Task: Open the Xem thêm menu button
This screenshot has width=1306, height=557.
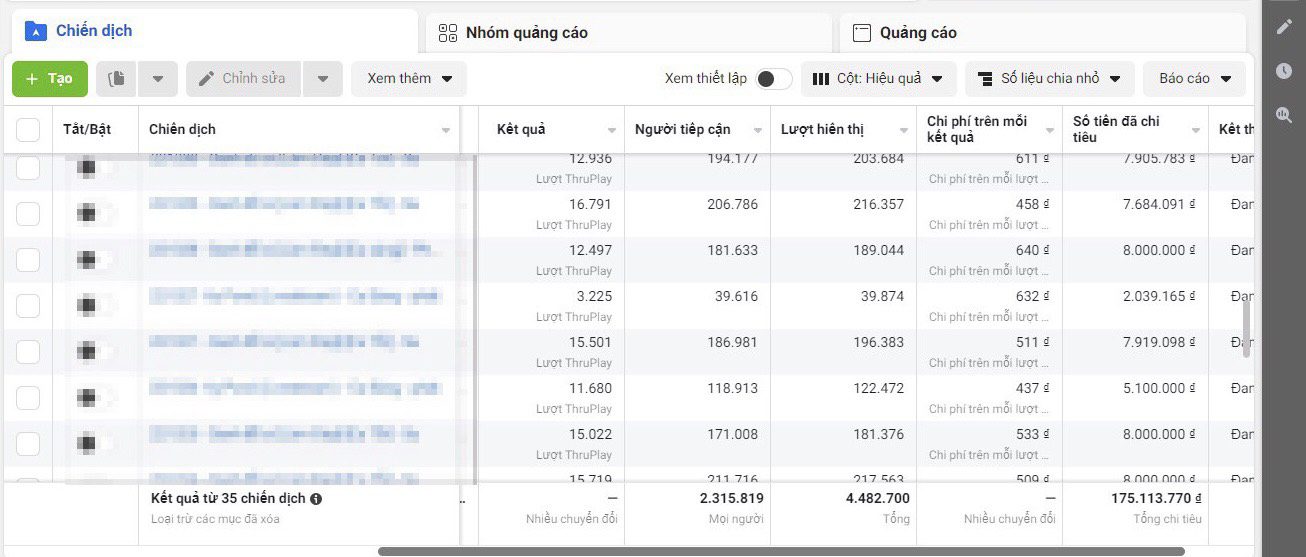Action: click(x=409, y=79)
